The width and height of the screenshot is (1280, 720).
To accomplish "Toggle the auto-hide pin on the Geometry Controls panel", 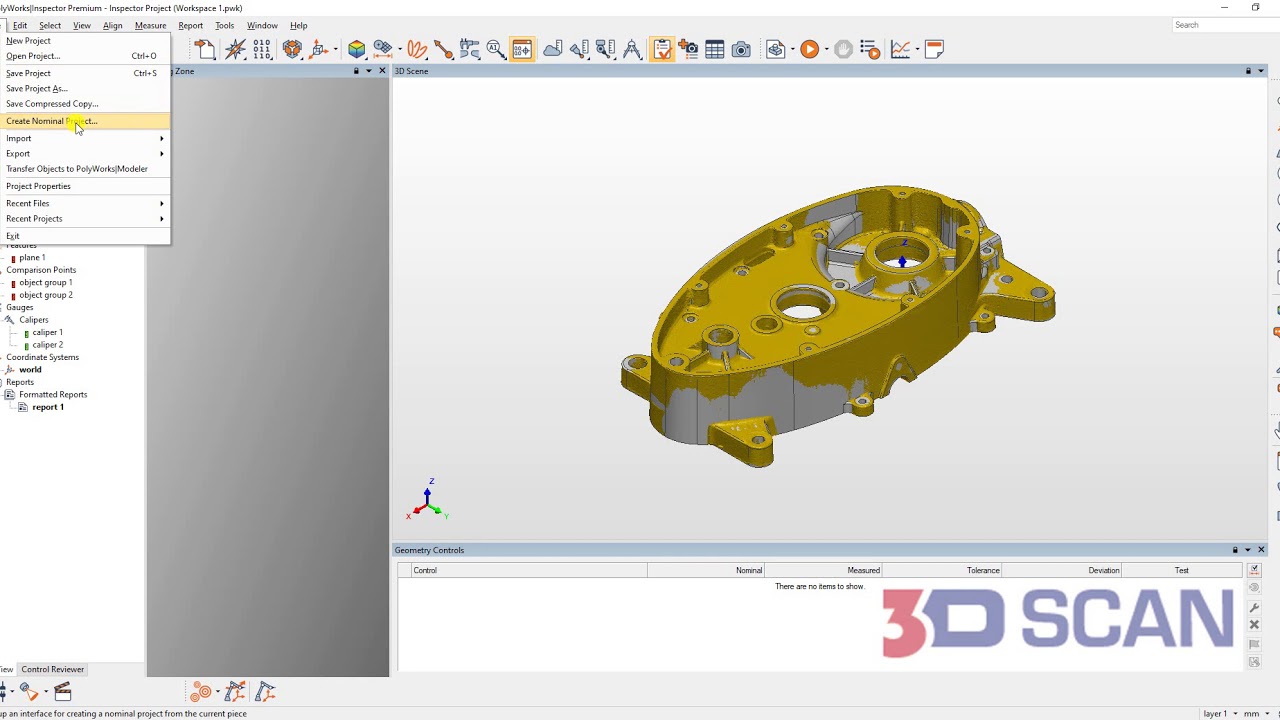I will click(1234, 550).
